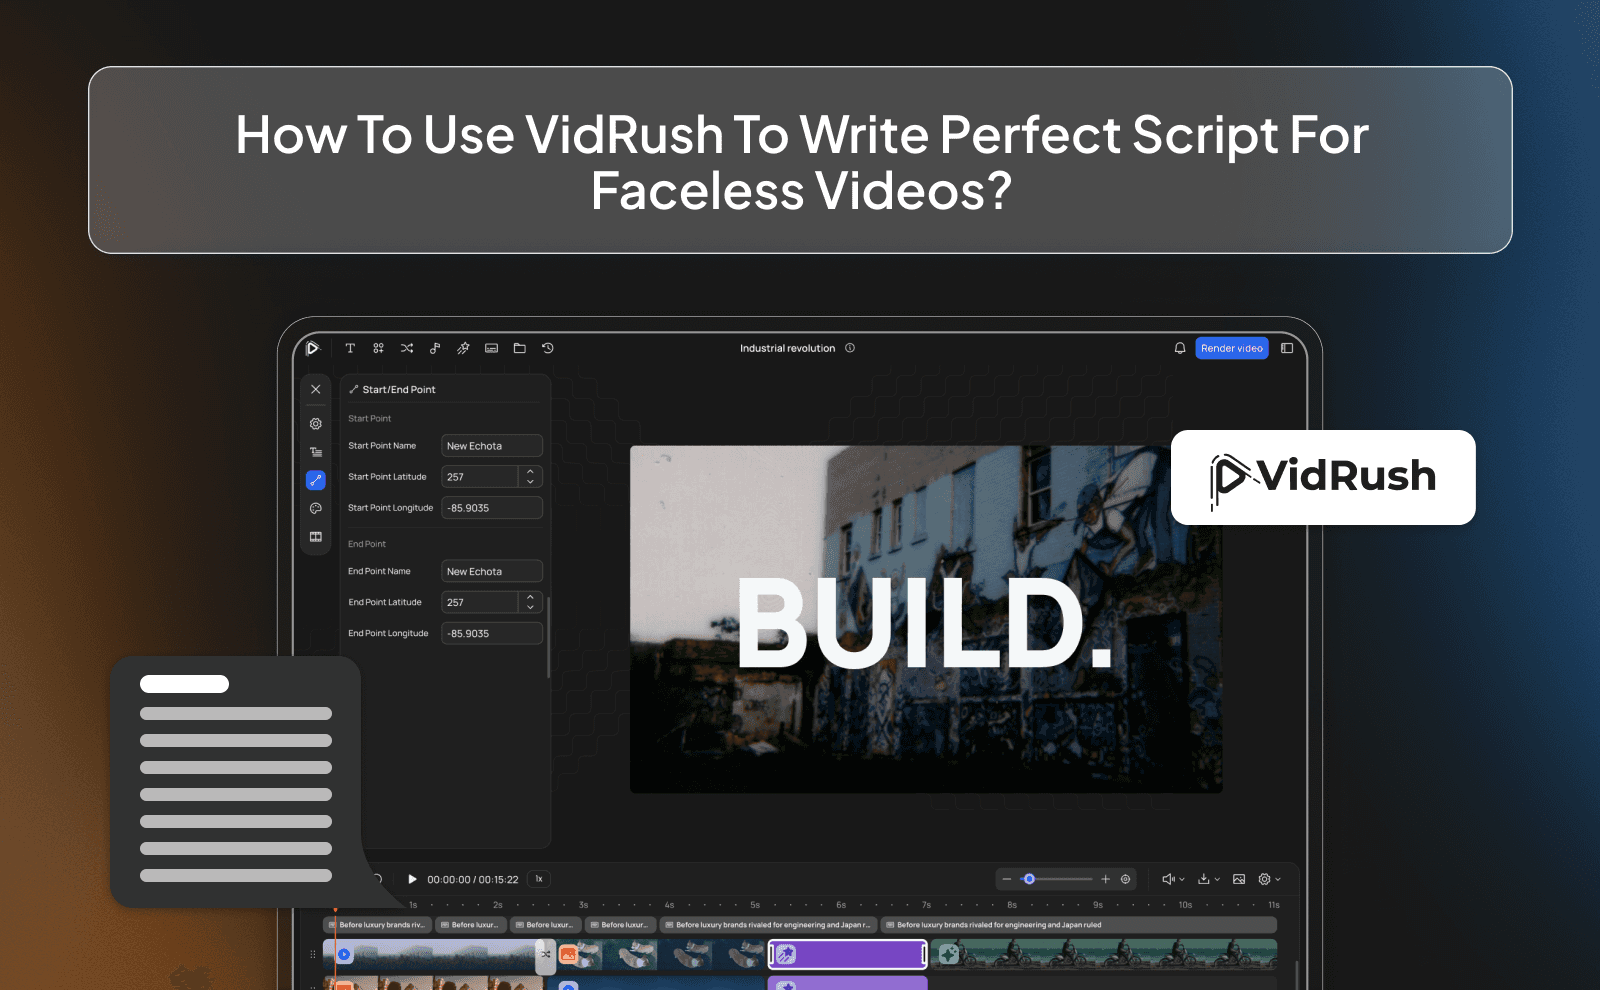Click the BUILD. video preview canvas
This screenshot has height=990, width=1600.
(x=926, y=619)
